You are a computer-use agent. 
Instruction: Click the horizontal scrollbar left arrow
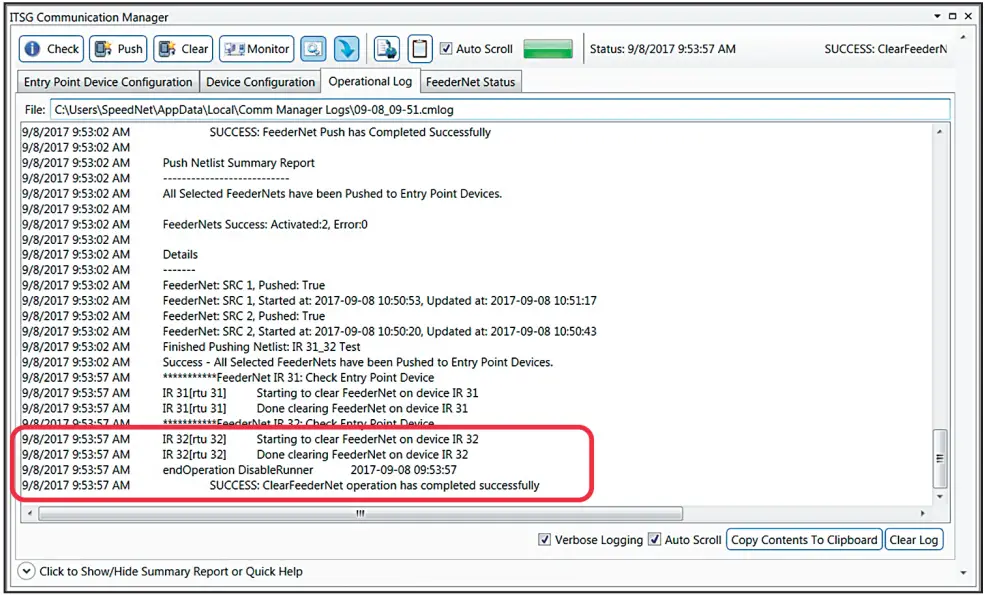tap(30, 513)
